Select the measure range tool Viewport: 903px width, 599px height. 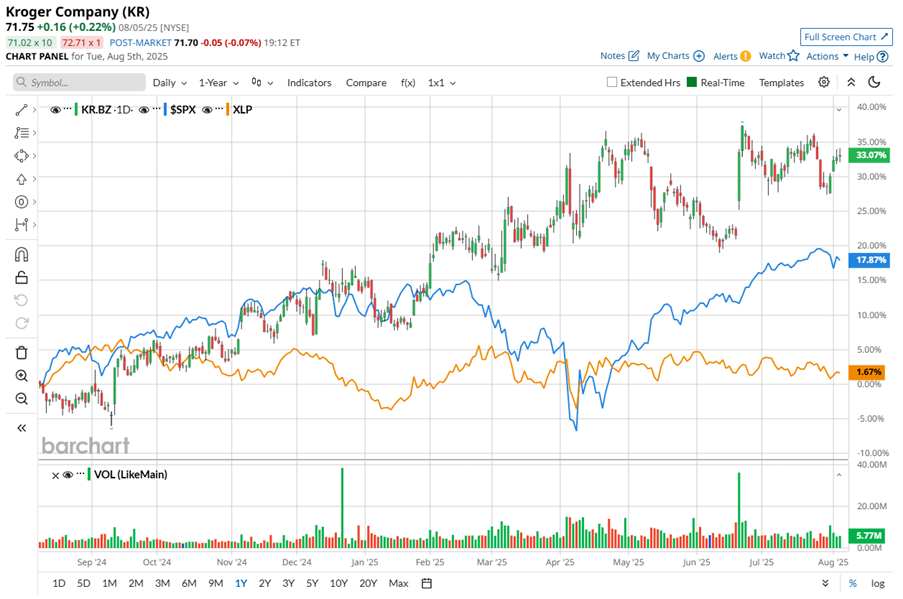pyautogui.click(x=21, y=225)
